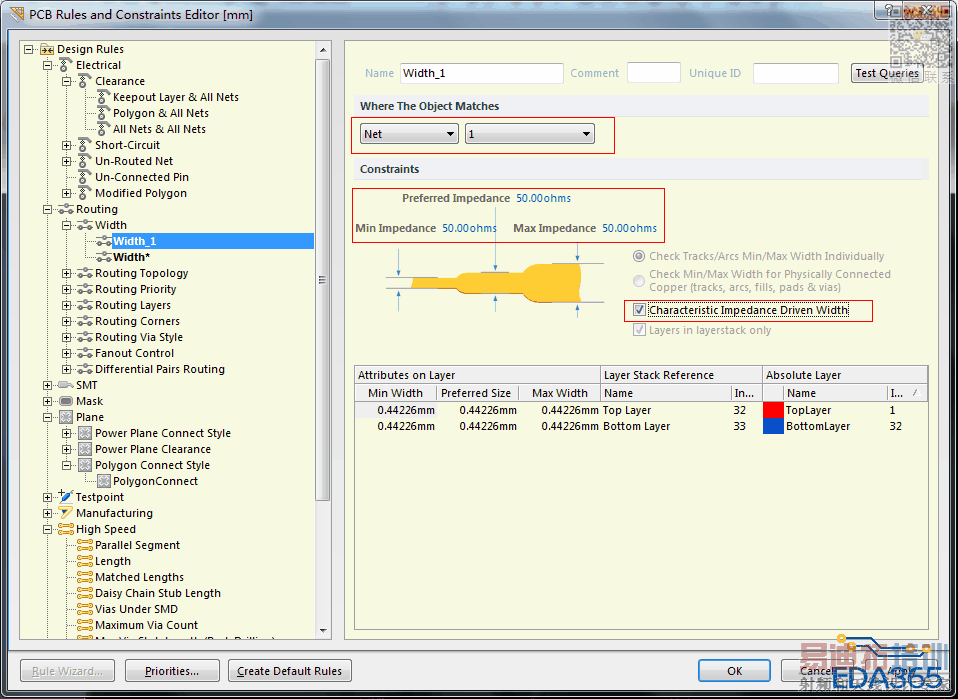This screenshot has height=699, width=958.
Task: Click the Rule Wizard button
Action: point(68,670)
